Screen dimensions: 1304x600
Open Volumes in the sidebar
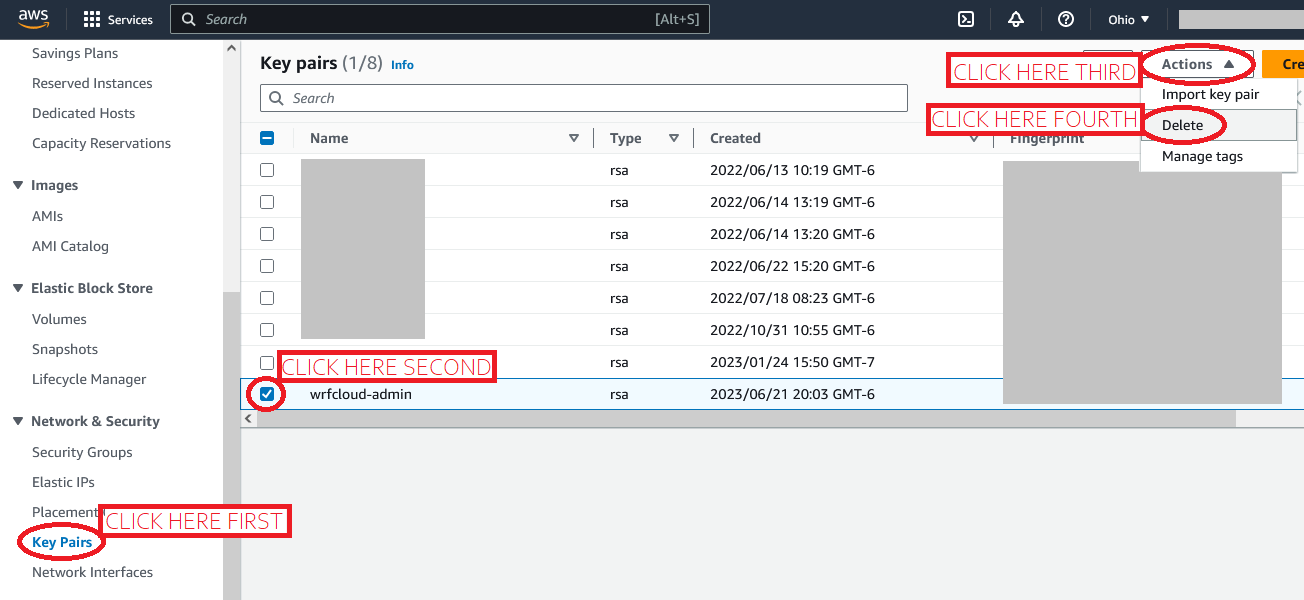(x=59, y=319)
